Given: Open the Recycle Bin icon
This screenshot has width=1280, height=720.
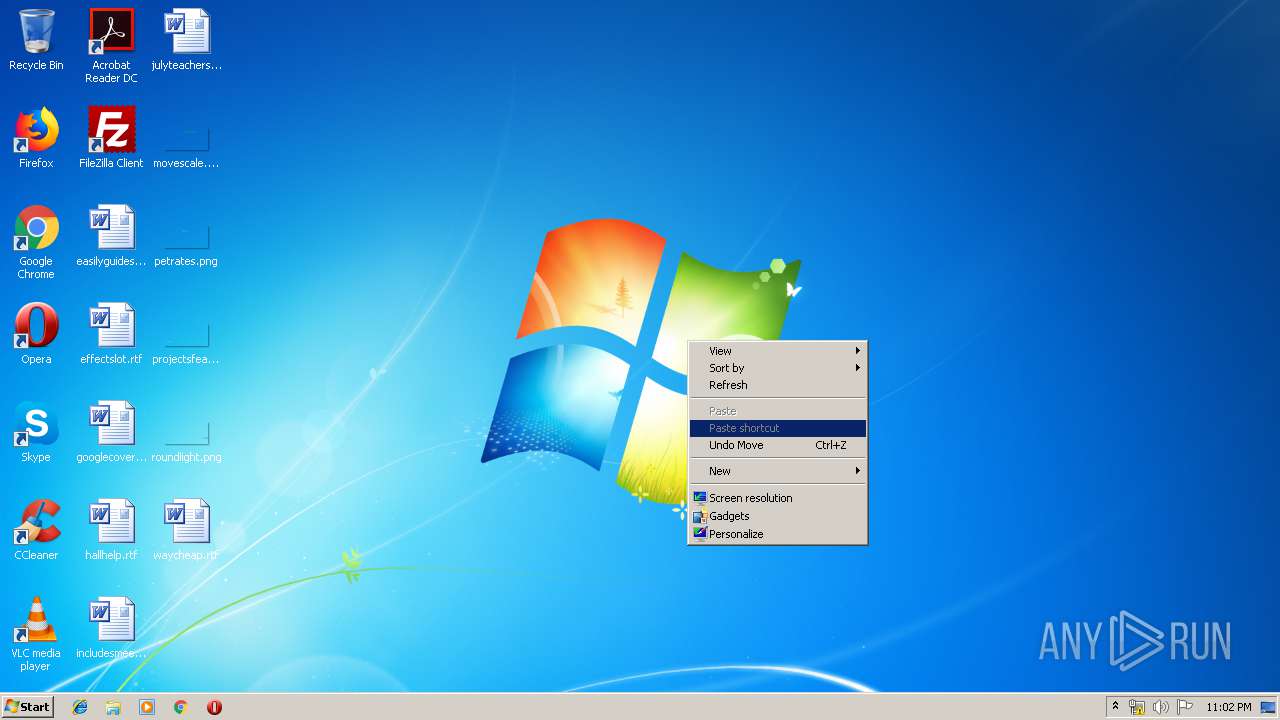Looking at the screenshot, I should pyautogui.click(x=36, y=40).
